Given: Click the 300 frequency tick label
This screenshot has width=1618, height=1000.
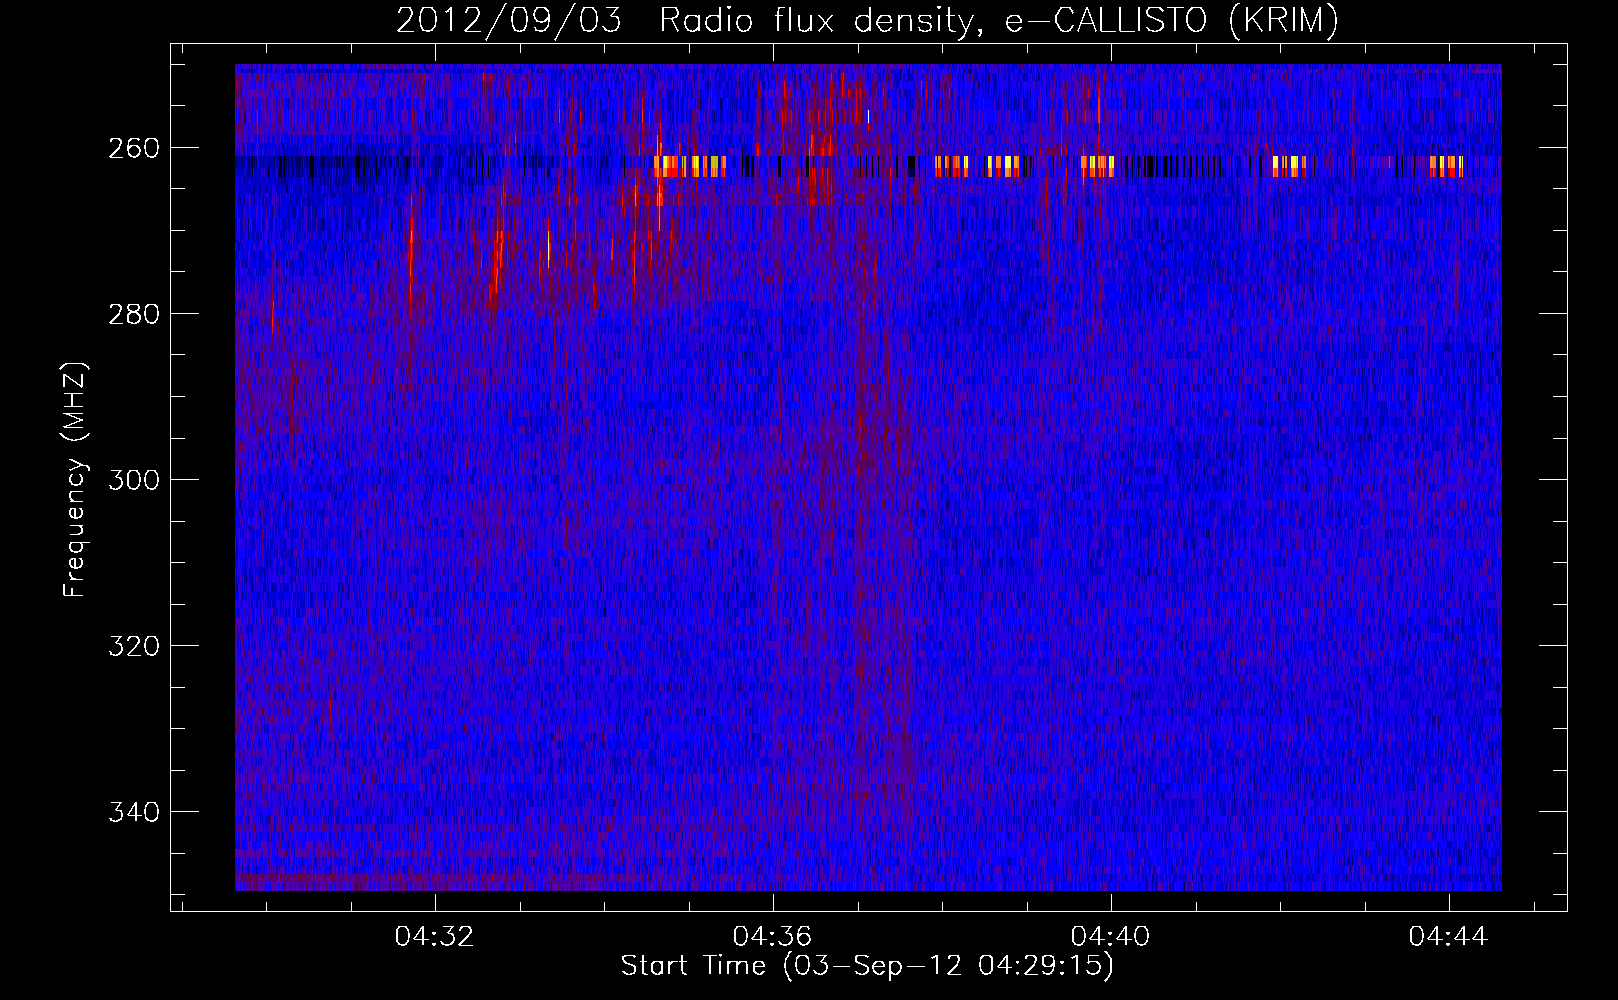Looking at the screenshot, I should click(x=133, y=480).
